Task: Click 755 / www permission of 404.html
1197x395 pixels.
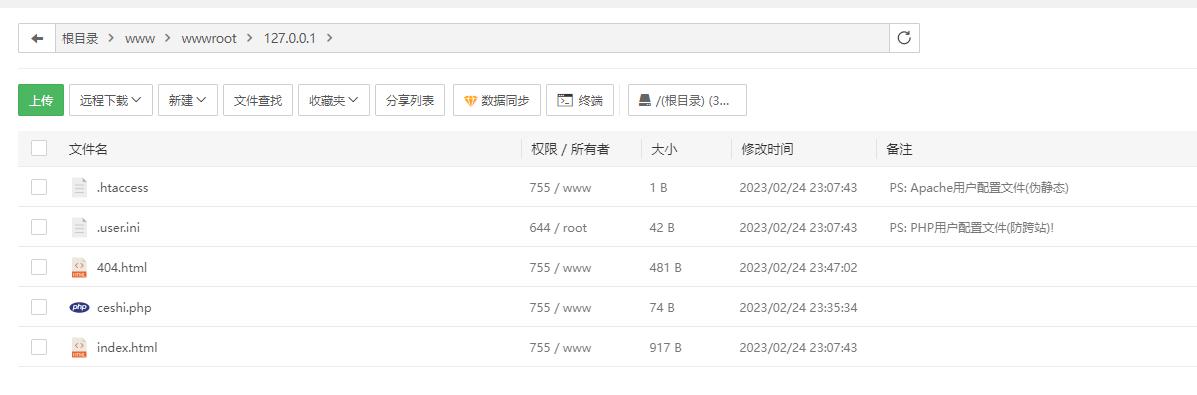Action: (x=560, y=267)
